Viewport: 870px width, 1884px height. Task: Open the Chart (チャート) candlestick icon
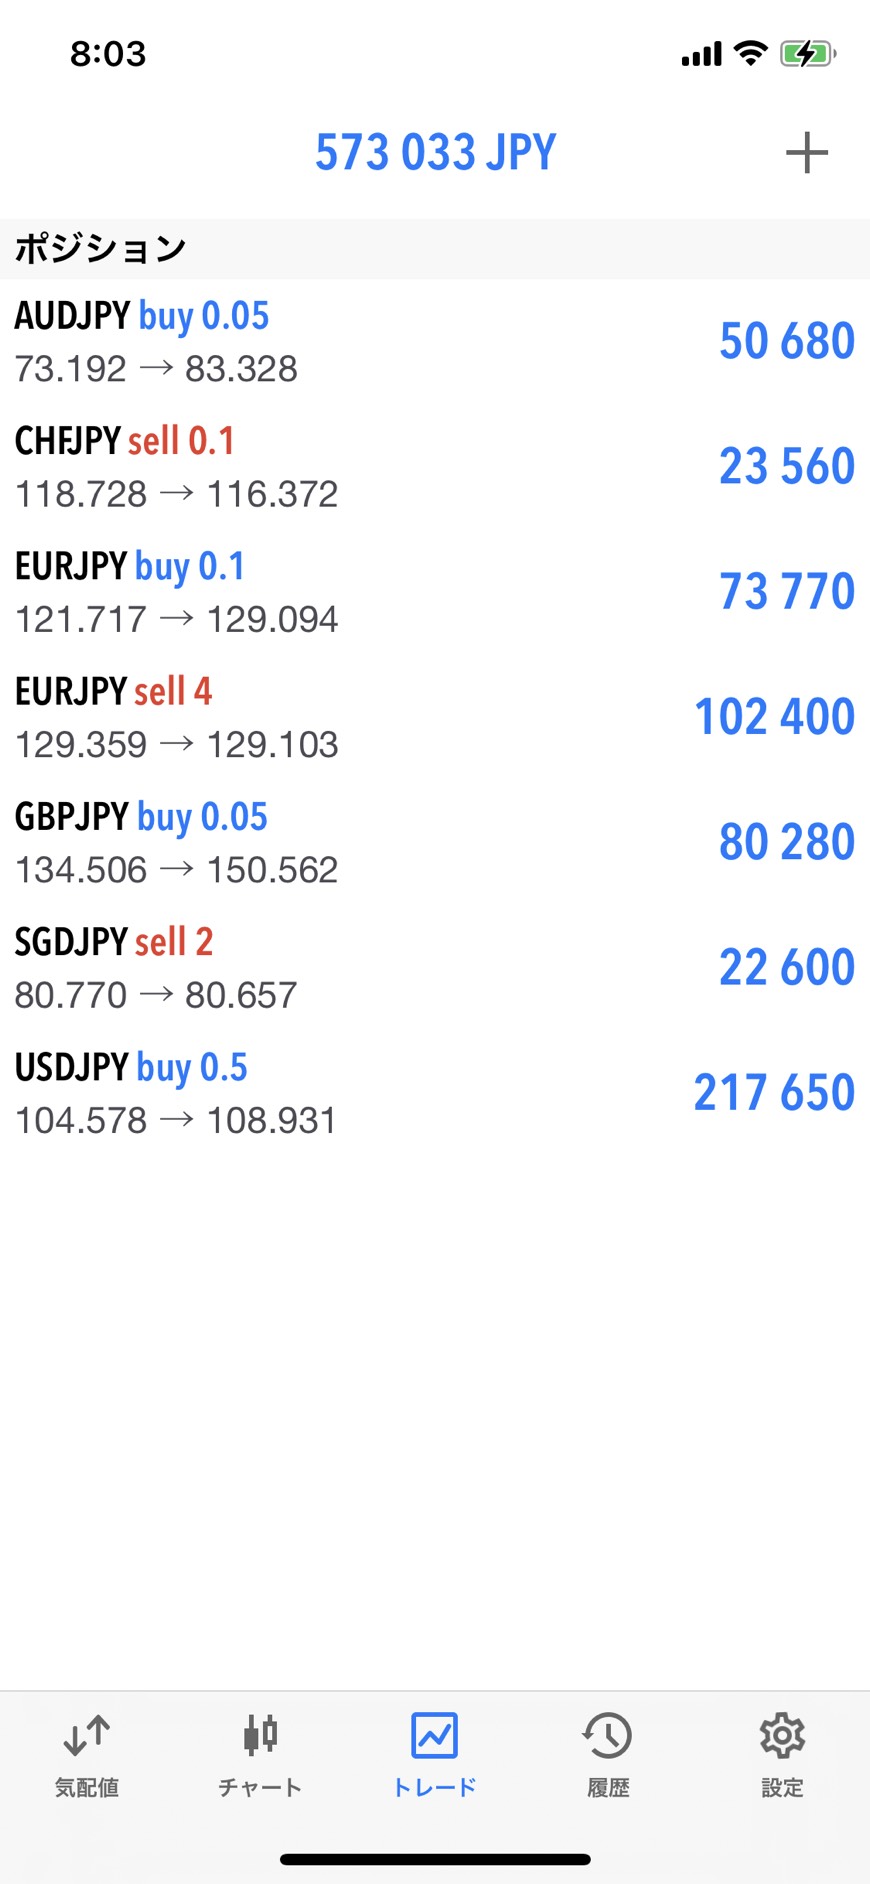[x=260, y=1736]
